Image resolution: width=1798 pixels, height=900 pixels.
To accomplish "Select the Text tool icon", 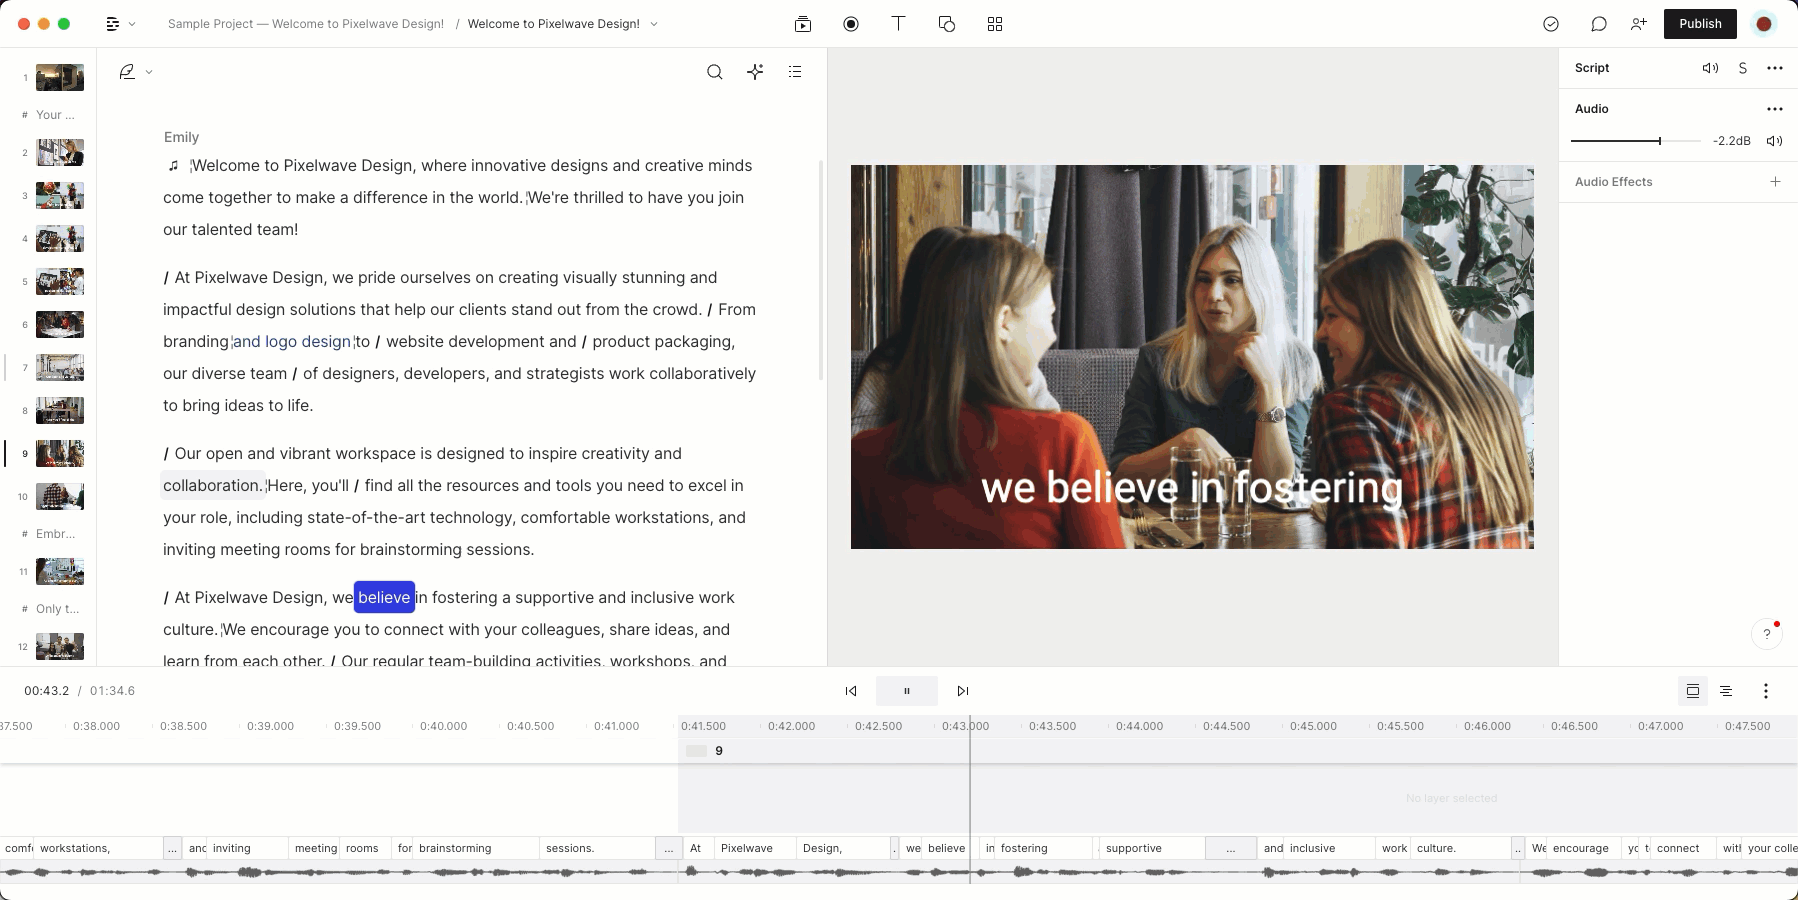I will point(898,24).
